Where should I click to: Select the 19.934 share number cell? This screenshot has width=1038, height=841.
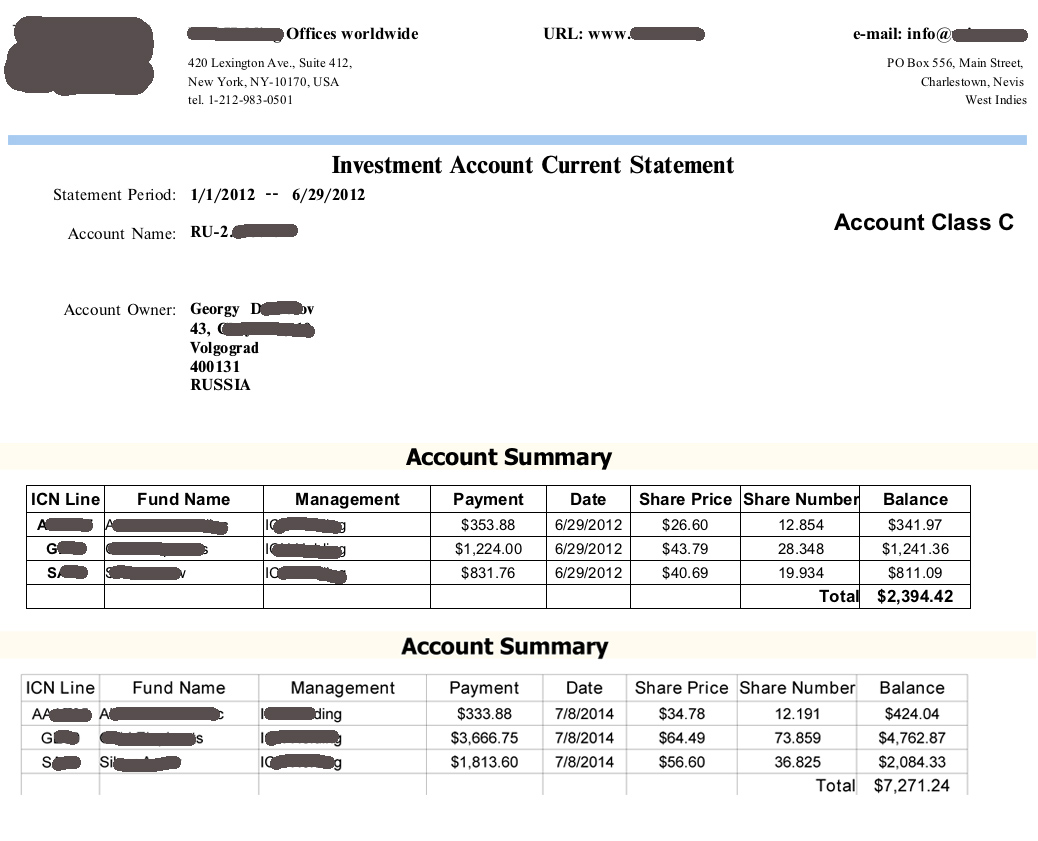800,573
